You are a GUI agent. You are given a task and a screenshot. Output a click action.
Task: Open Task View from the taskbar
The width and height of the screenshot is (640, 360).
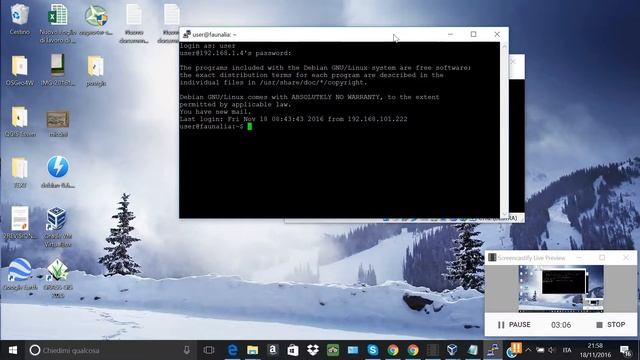click(209, 350)
